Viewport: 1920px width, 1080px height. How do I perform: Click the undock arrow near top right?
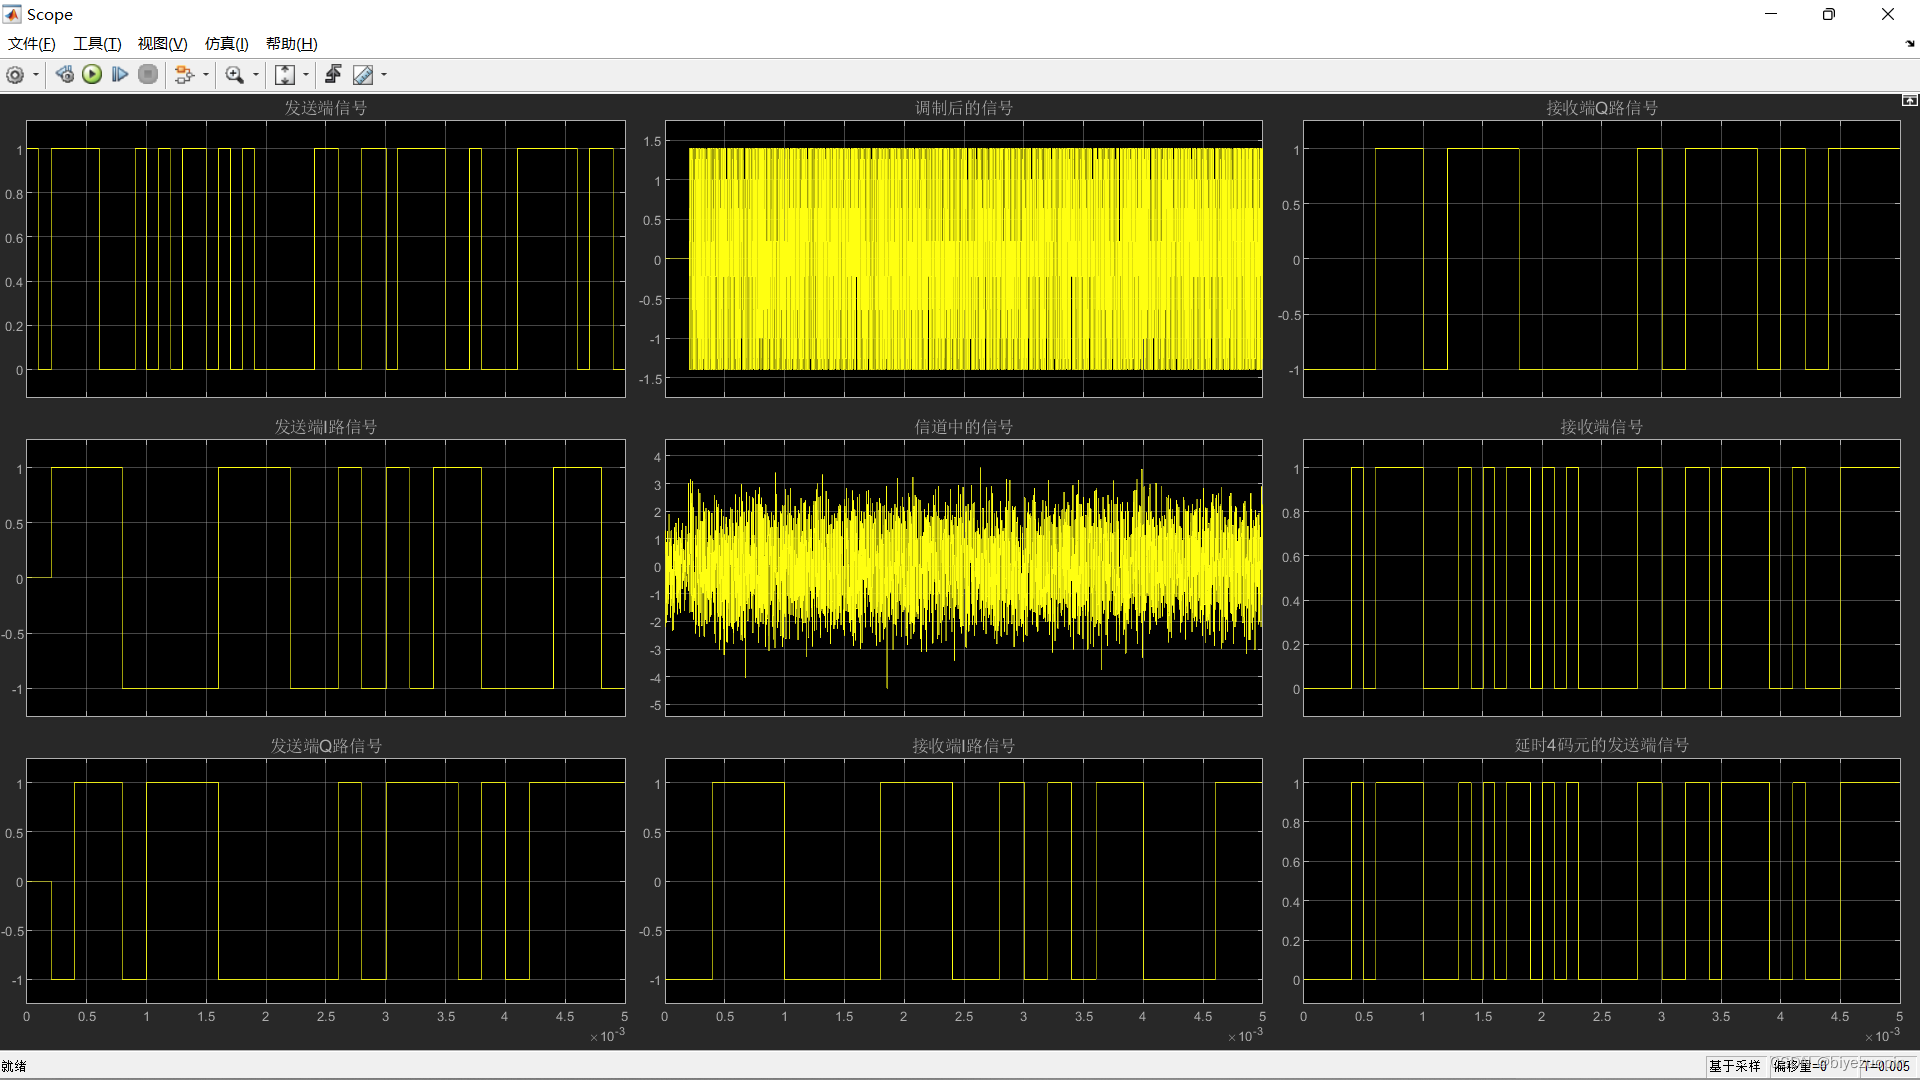click(x=1909, y=44)
